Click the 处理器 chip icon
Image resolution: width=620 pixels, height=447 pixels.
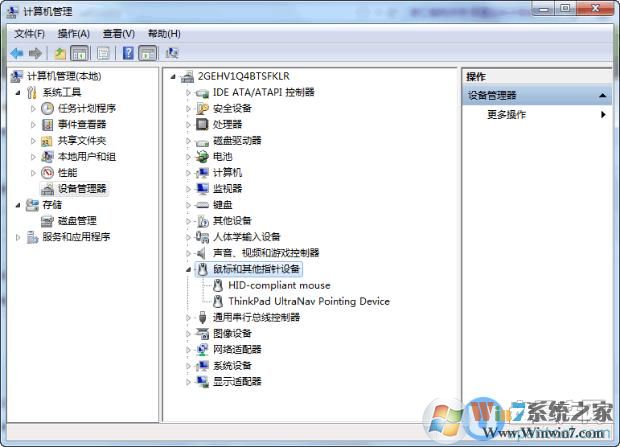202,125
